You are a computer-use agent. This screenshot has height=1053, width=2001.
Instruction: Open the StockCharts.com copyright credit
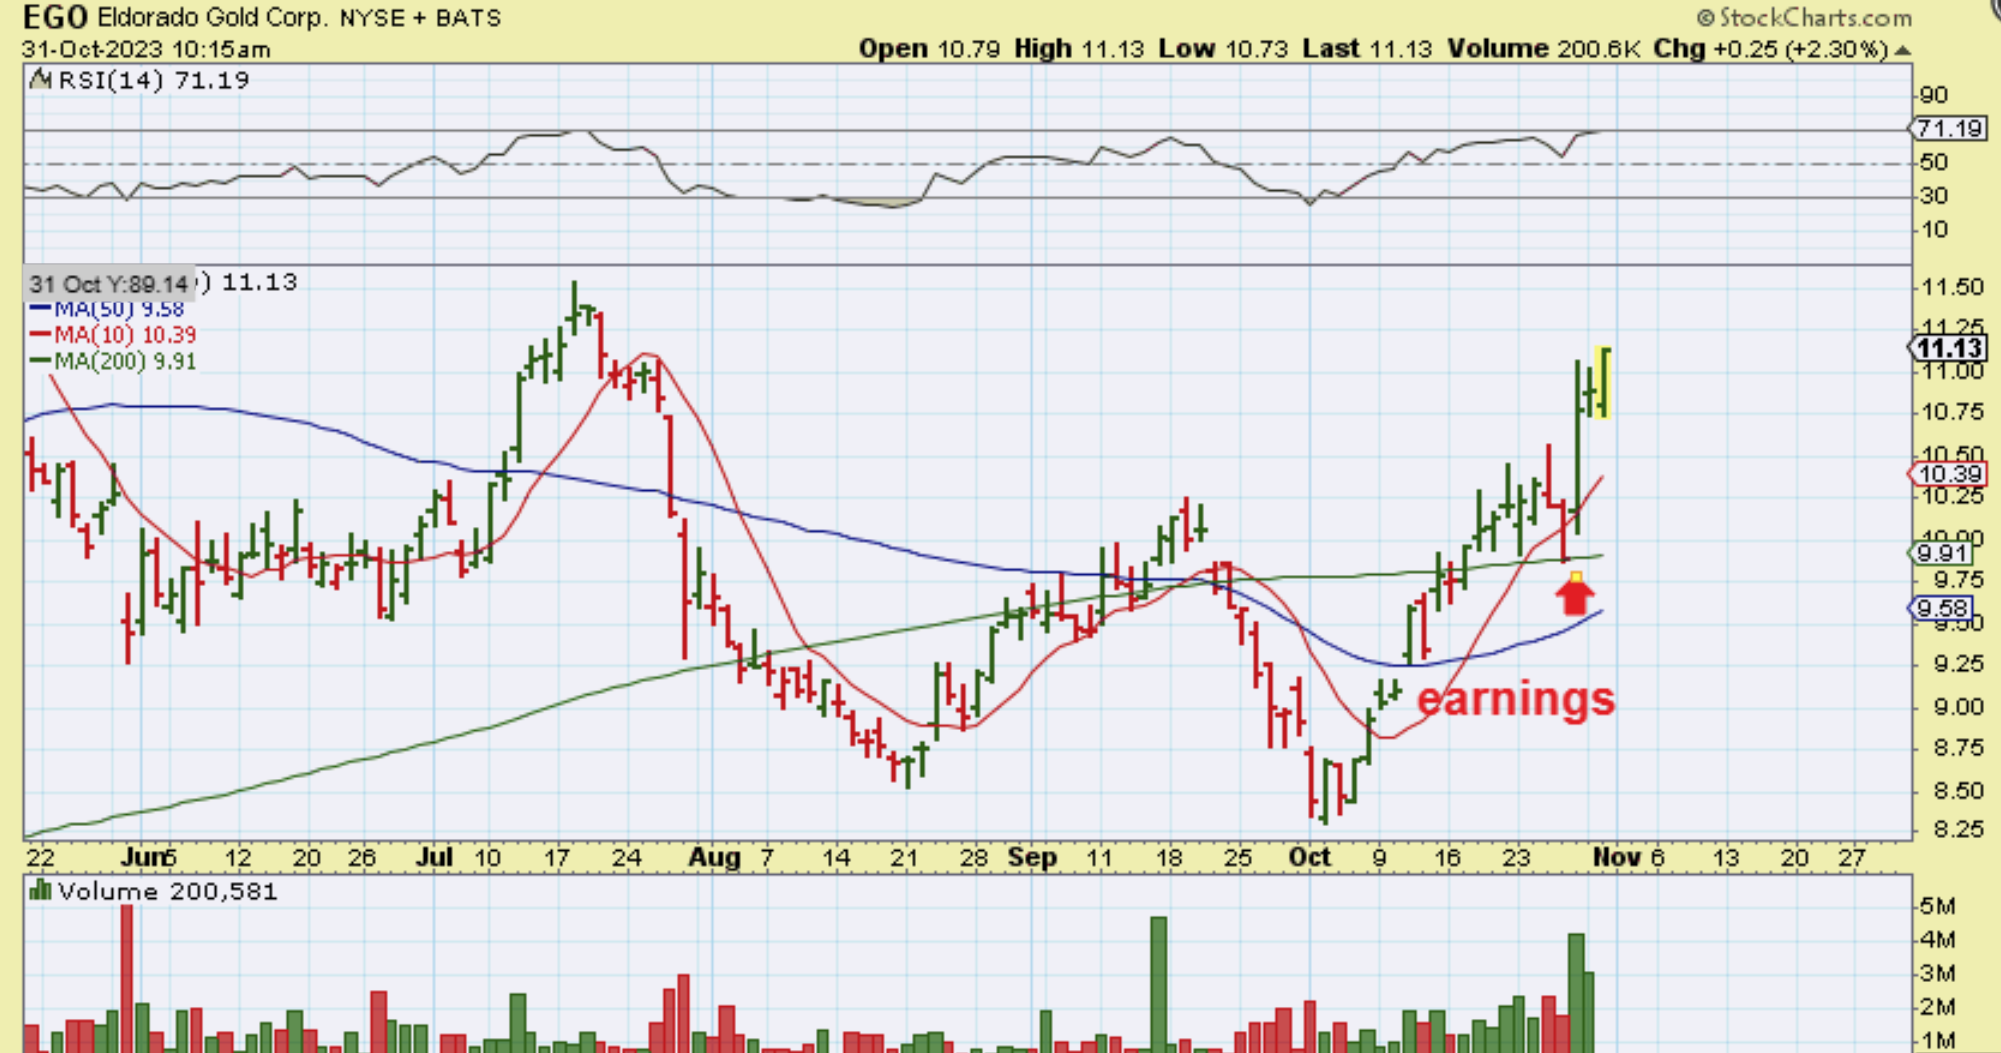tap(1804, 17)
